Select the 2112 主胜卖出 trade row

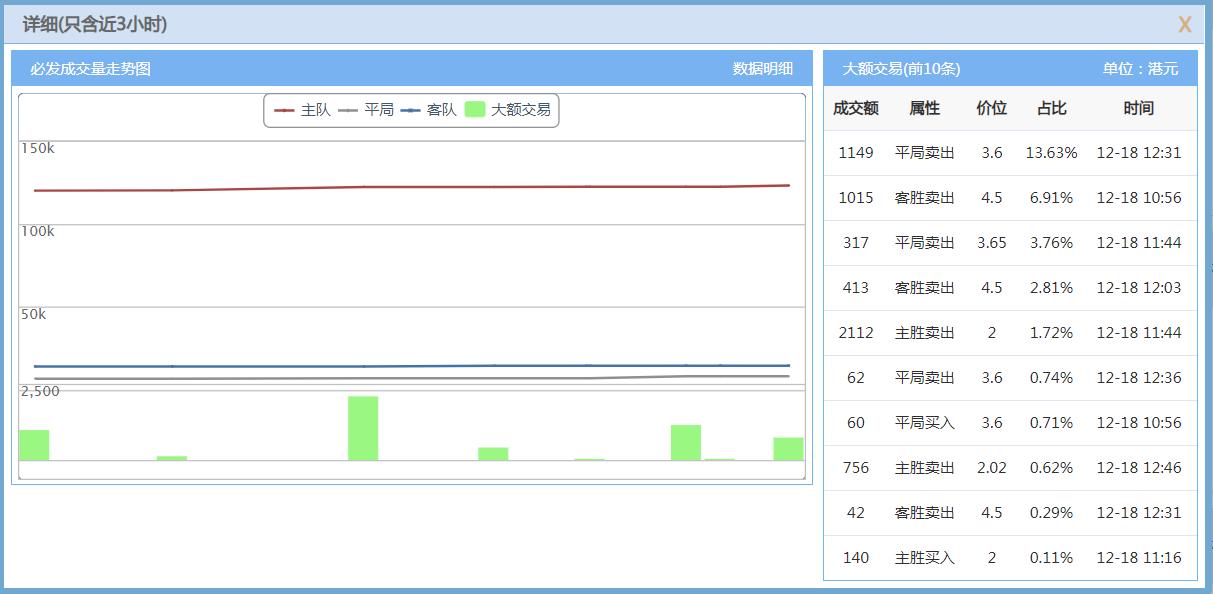pos(1000,332)
